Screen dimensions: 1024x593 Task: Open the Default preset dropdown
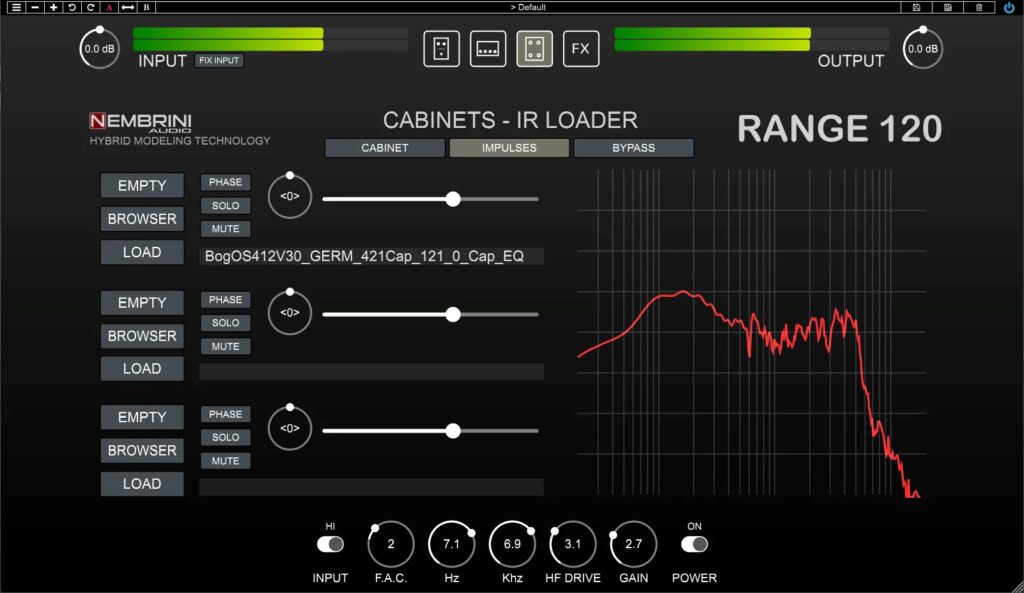click(x=528, y=7)
